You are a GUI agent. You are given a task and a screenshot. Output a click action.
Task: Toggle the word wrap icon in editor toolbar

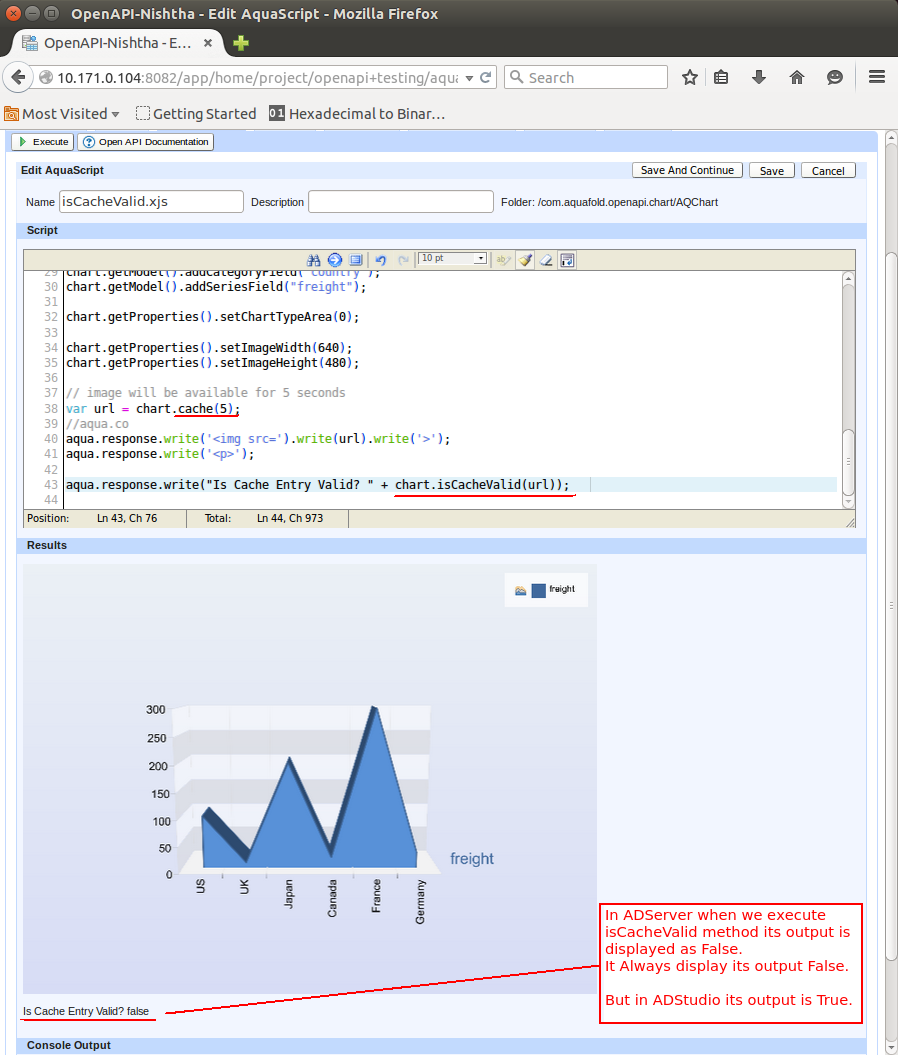pyautogui.click(x=567, y=260)
